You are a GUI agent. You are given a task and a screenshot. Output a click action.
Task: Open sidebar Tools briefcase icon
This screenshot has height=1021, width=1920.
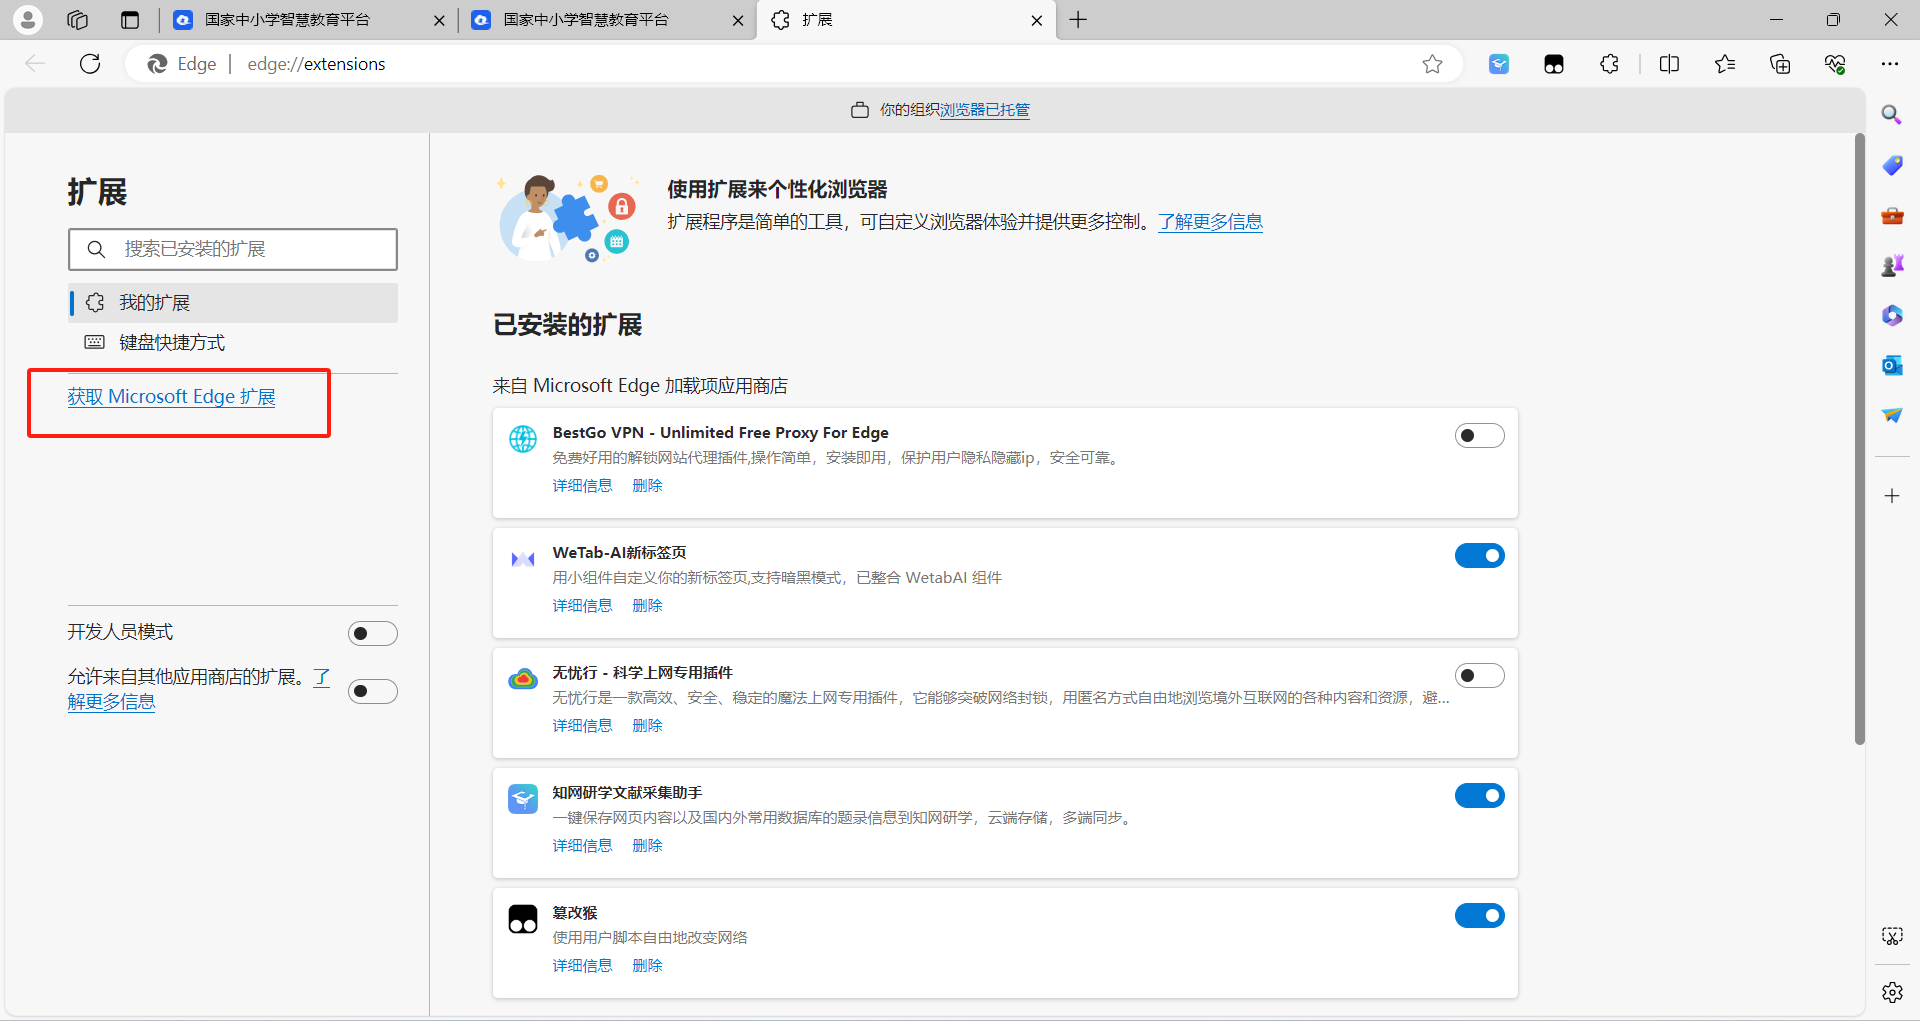1892,215
